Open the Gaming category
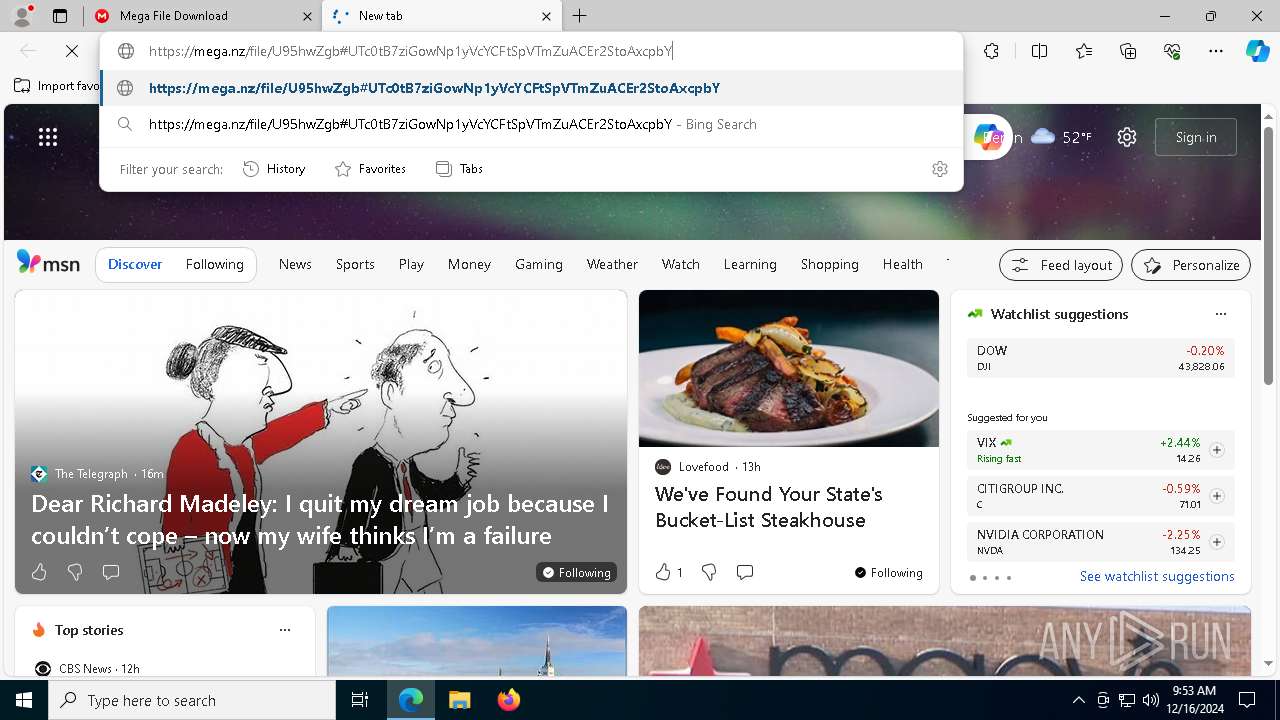 [539, 265]
